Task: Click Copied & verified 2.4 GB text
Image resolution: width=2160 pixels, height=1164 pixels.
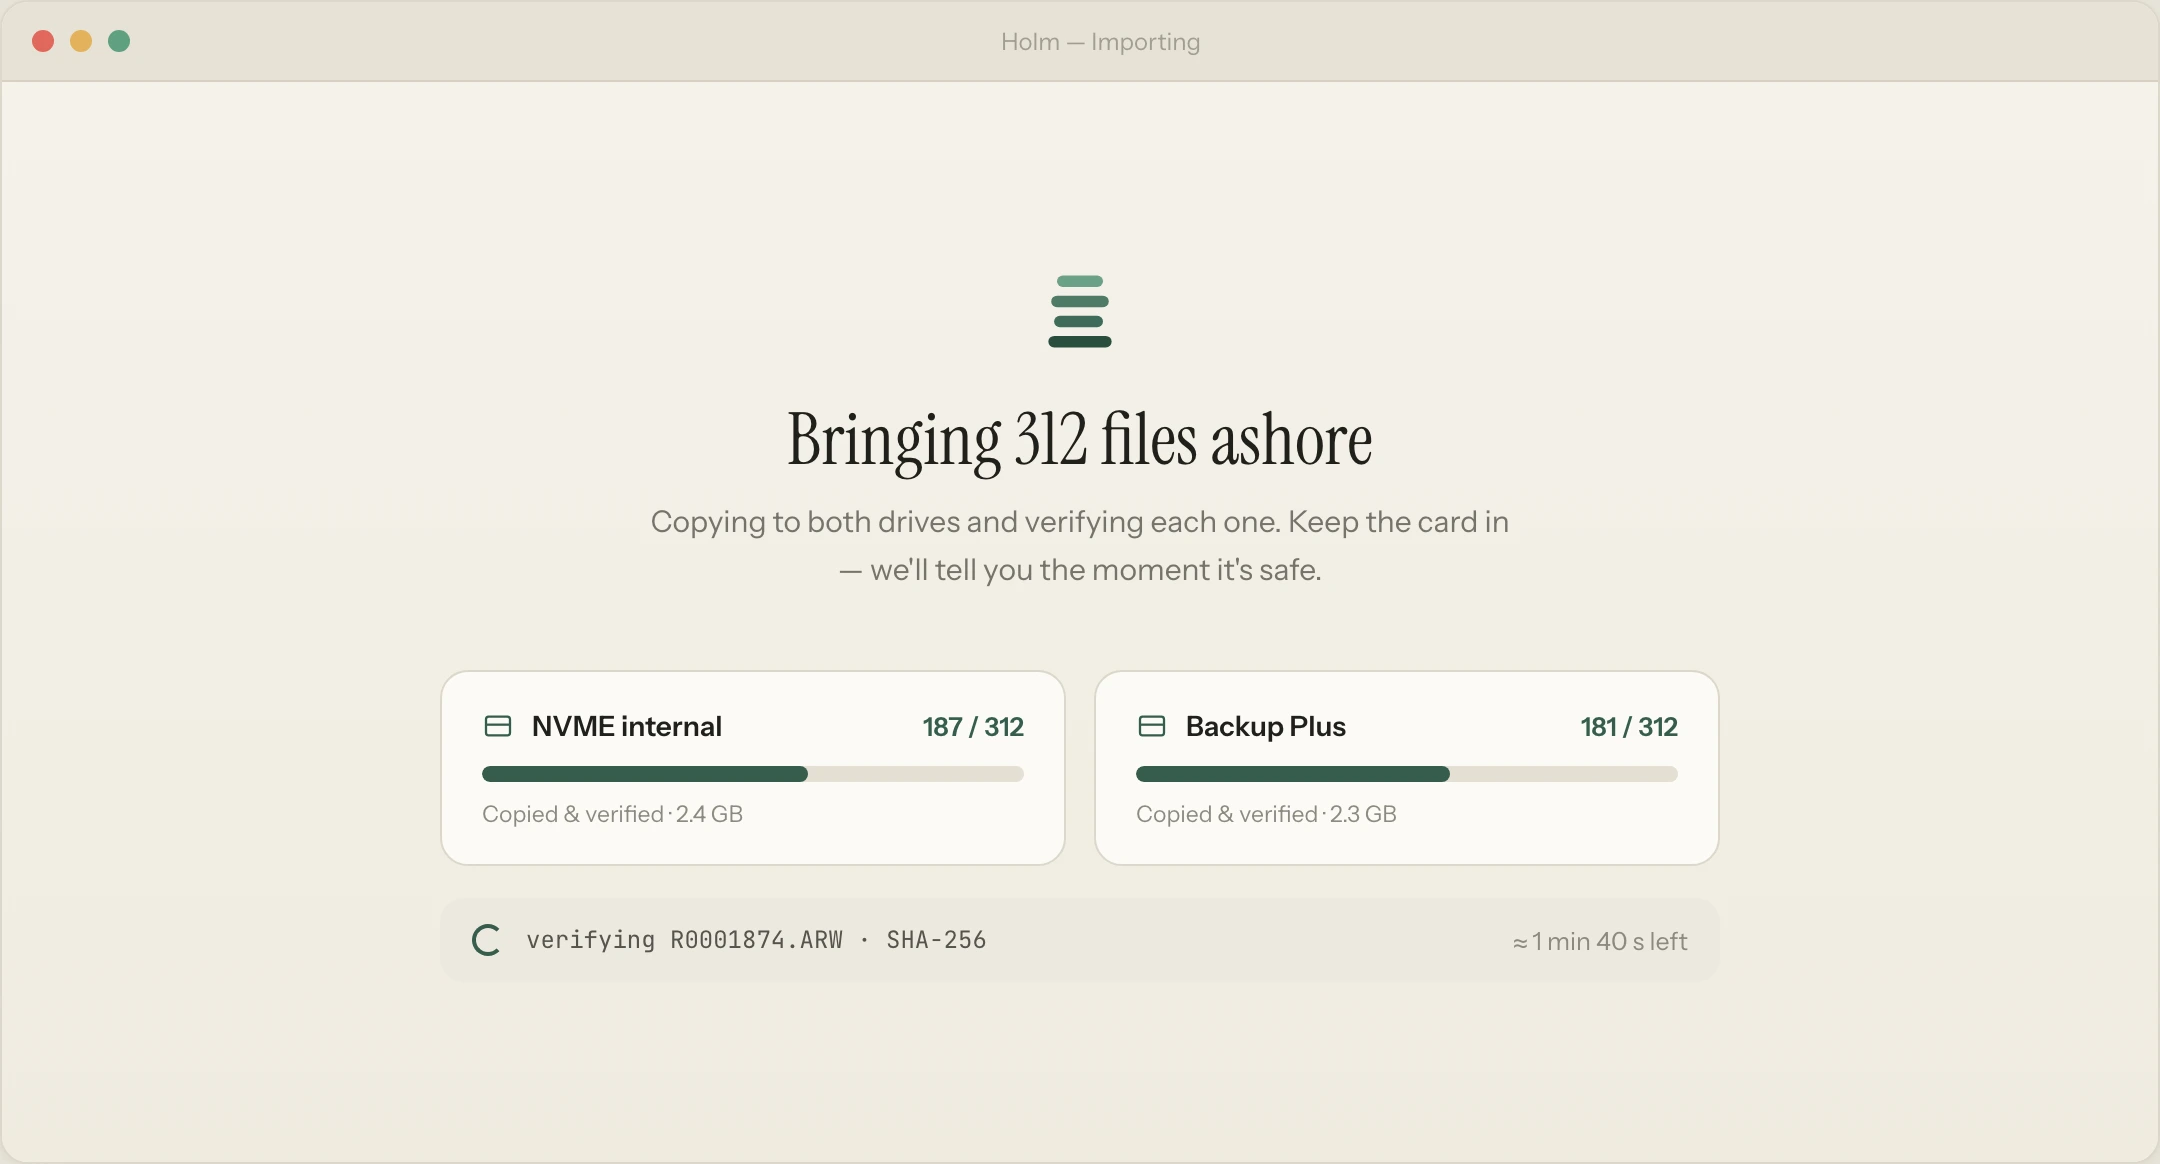Action: [x=612, y=814]
